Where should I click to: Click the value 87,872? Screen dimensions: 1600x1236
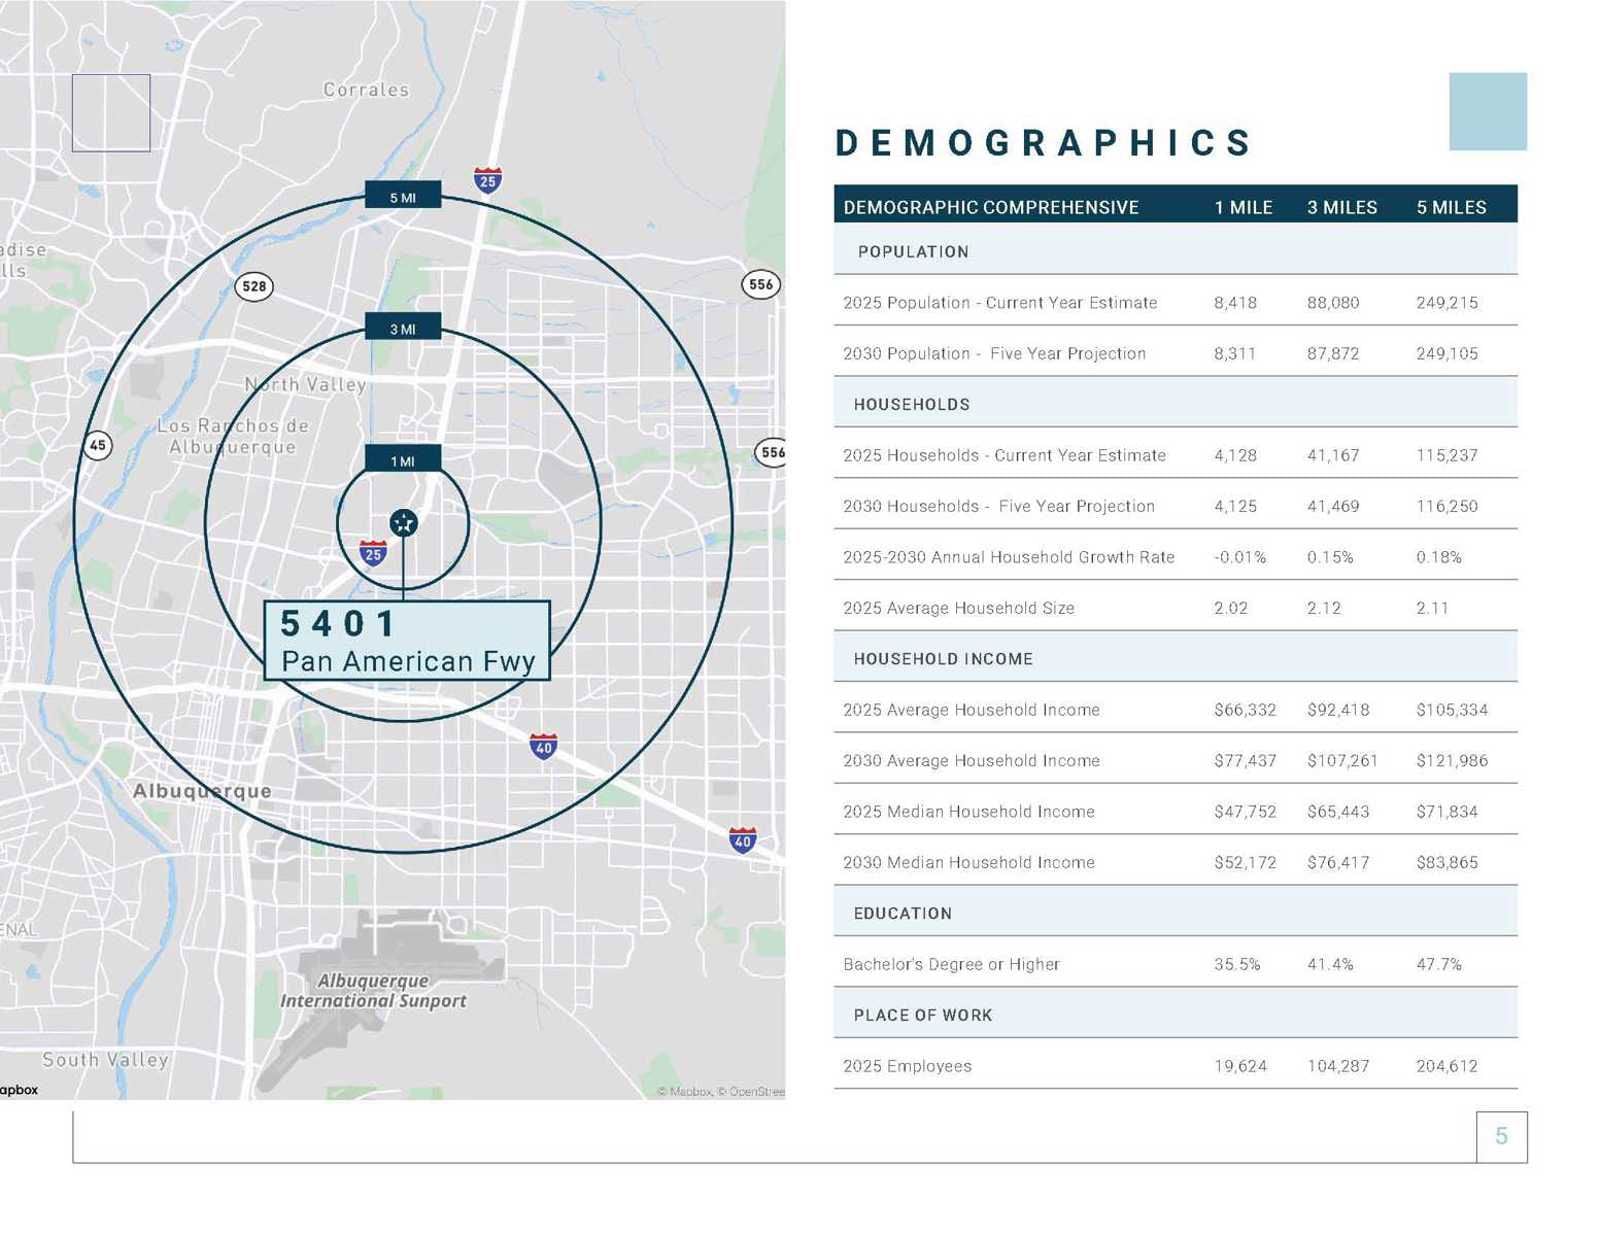coord(1333,353)
